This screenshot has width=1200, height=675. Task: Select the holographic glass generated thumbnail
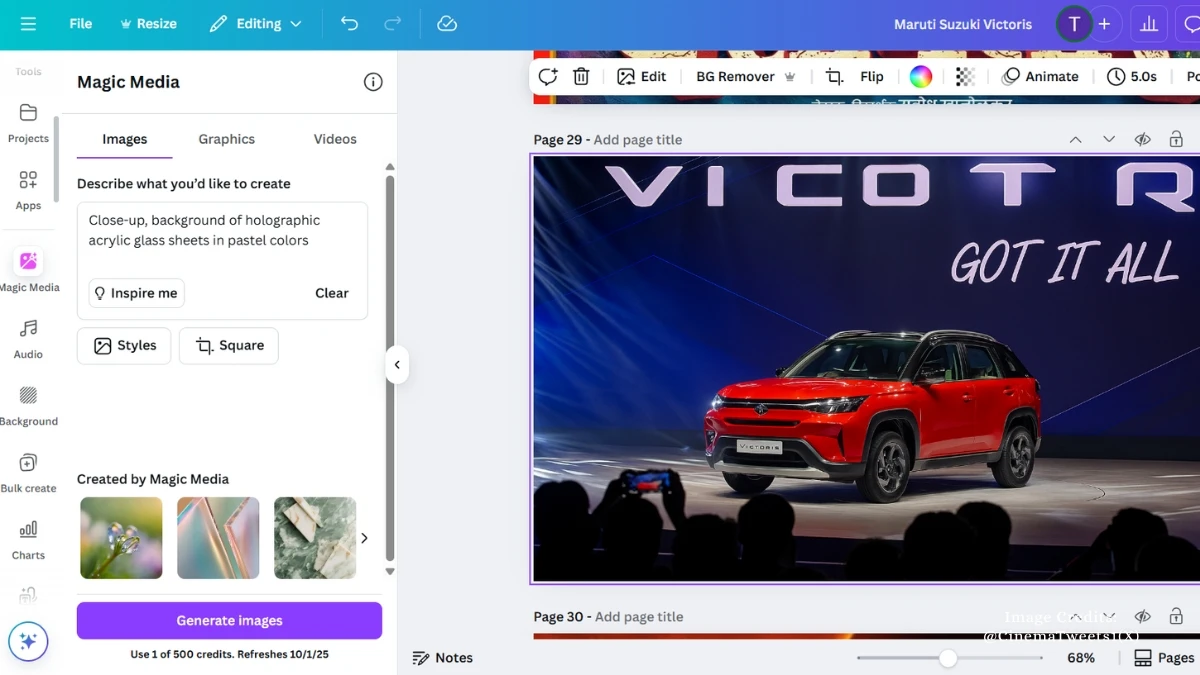(x=218, y=538)
